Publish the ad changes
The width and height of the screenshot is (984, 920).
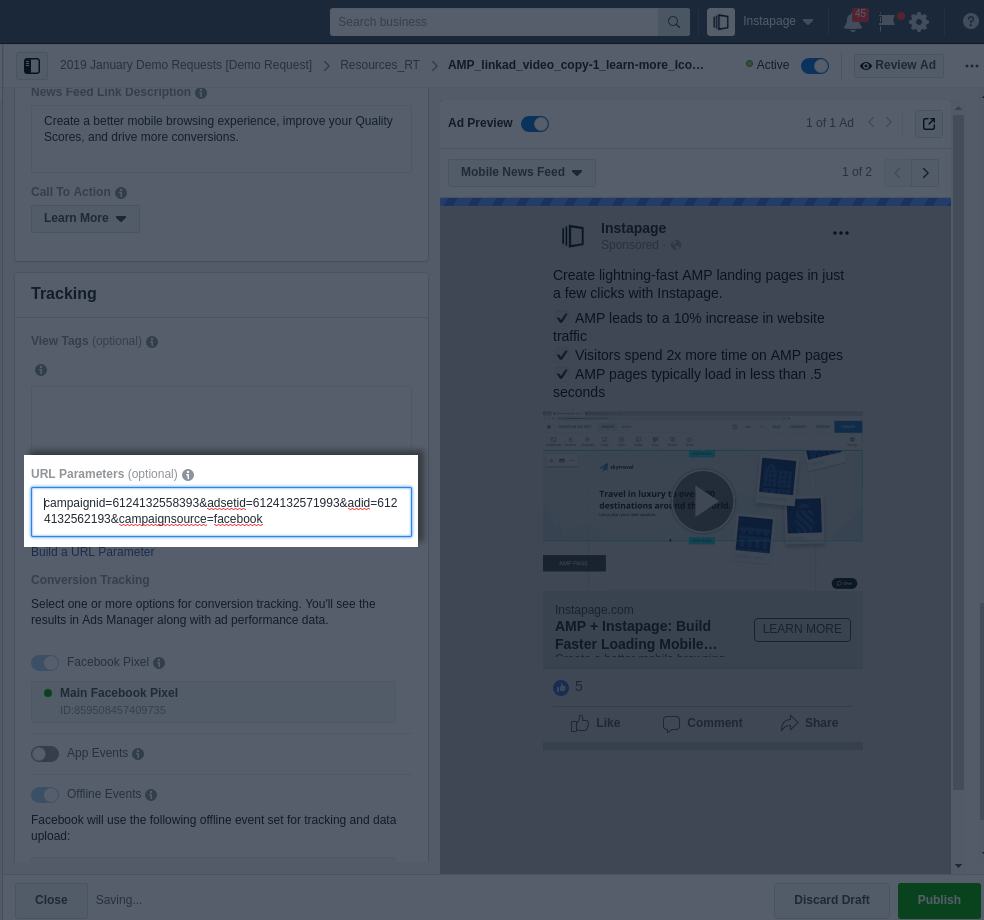pyautogui.click(x=938, y=900)
